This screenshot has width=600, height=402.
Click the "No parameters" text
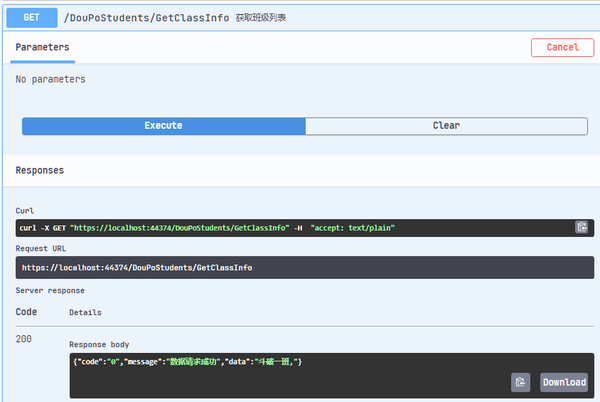(51, 80)
